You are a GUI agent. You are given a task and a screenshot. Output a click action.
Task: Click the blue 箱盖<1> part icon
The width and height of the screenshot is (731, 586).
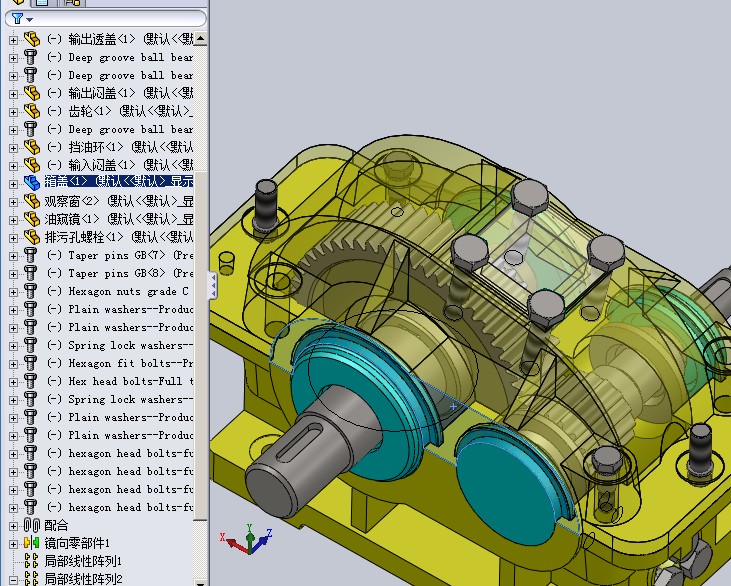32,183
